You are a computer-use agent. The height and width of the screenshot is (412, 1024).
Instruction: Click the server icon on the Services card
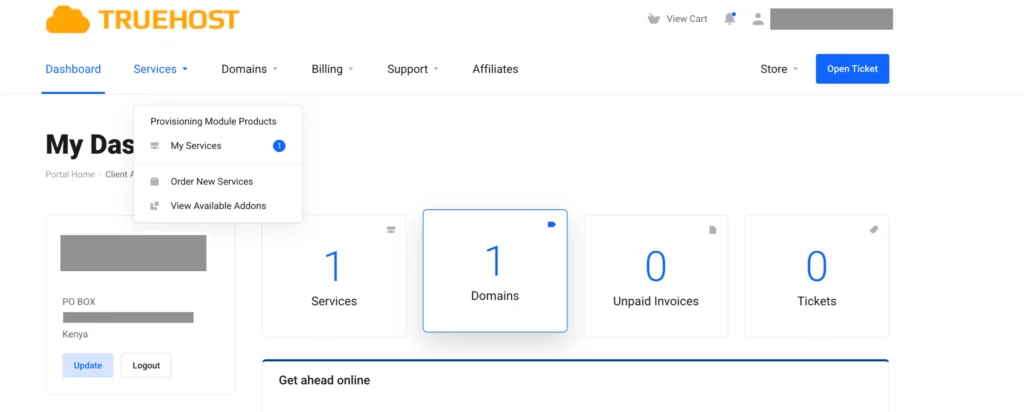pyautogui.click(x=391, y=230)
